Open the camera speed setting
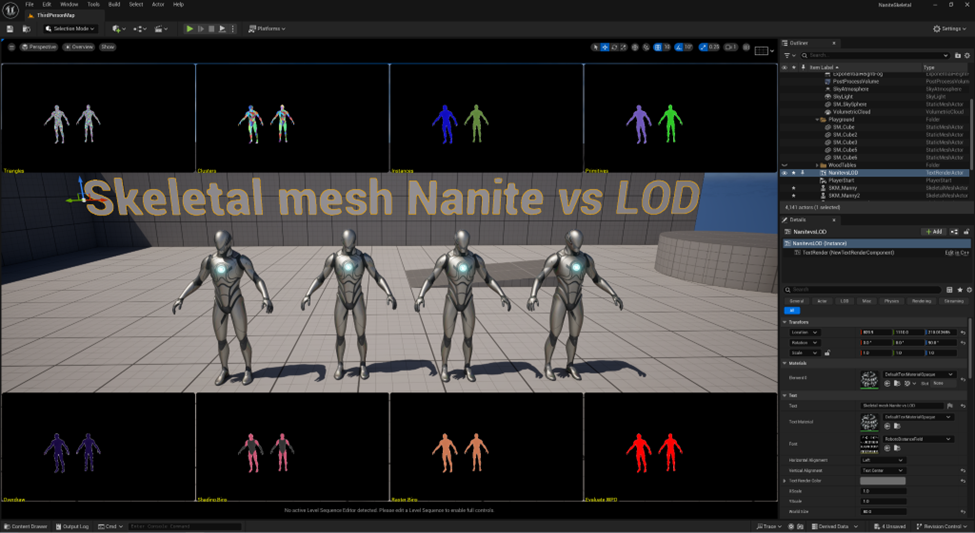 [731, 47]
